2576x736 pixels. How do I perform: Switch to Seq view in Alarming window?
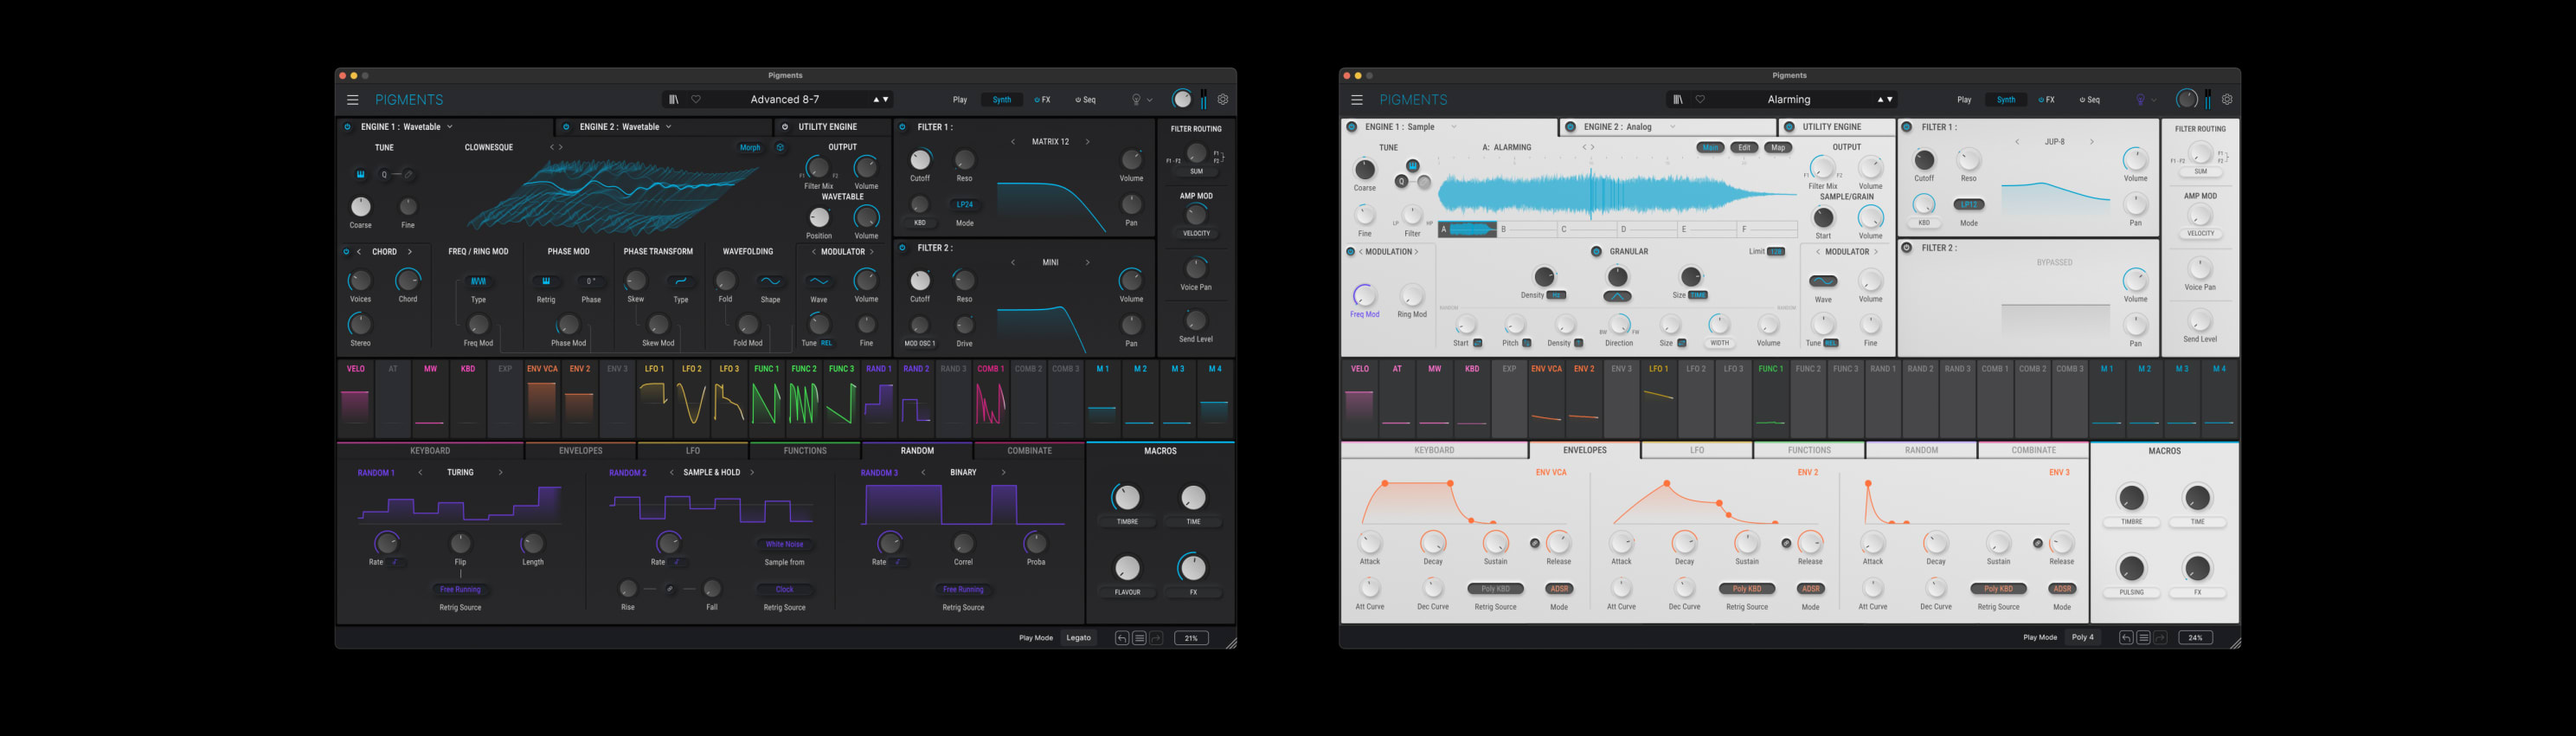[x=2090, y=100]
